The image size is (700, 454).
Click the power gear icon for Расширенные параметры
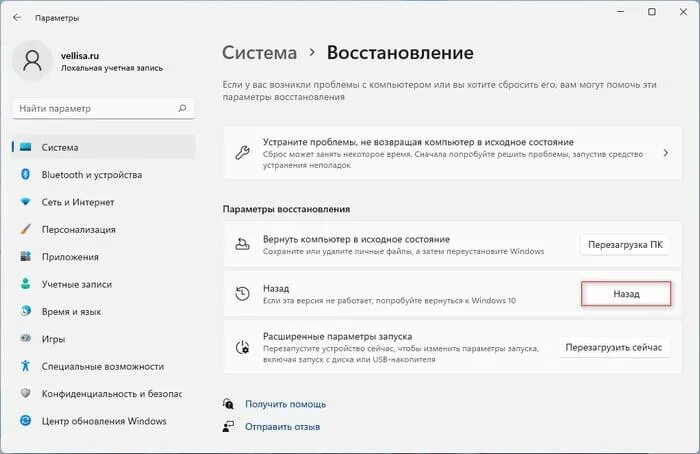coord(242,347)
